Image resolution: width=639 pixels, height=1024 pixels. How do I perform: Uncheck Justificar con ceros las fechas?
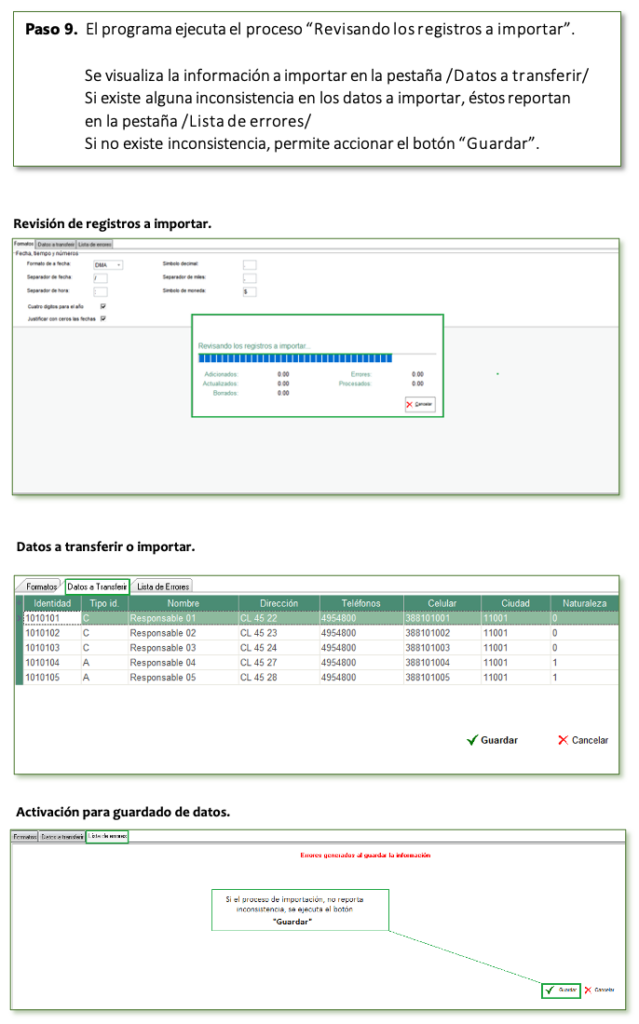click(104, 318)
